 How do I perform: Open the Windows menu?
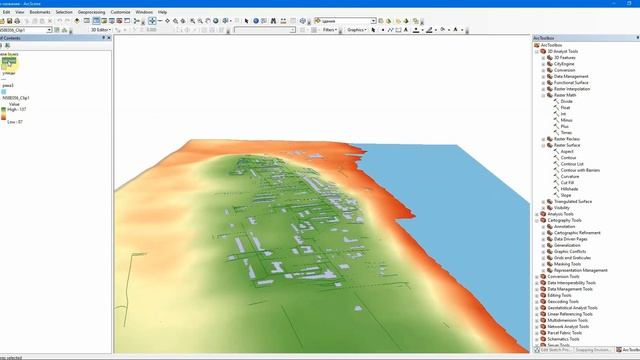coord(144,12)
